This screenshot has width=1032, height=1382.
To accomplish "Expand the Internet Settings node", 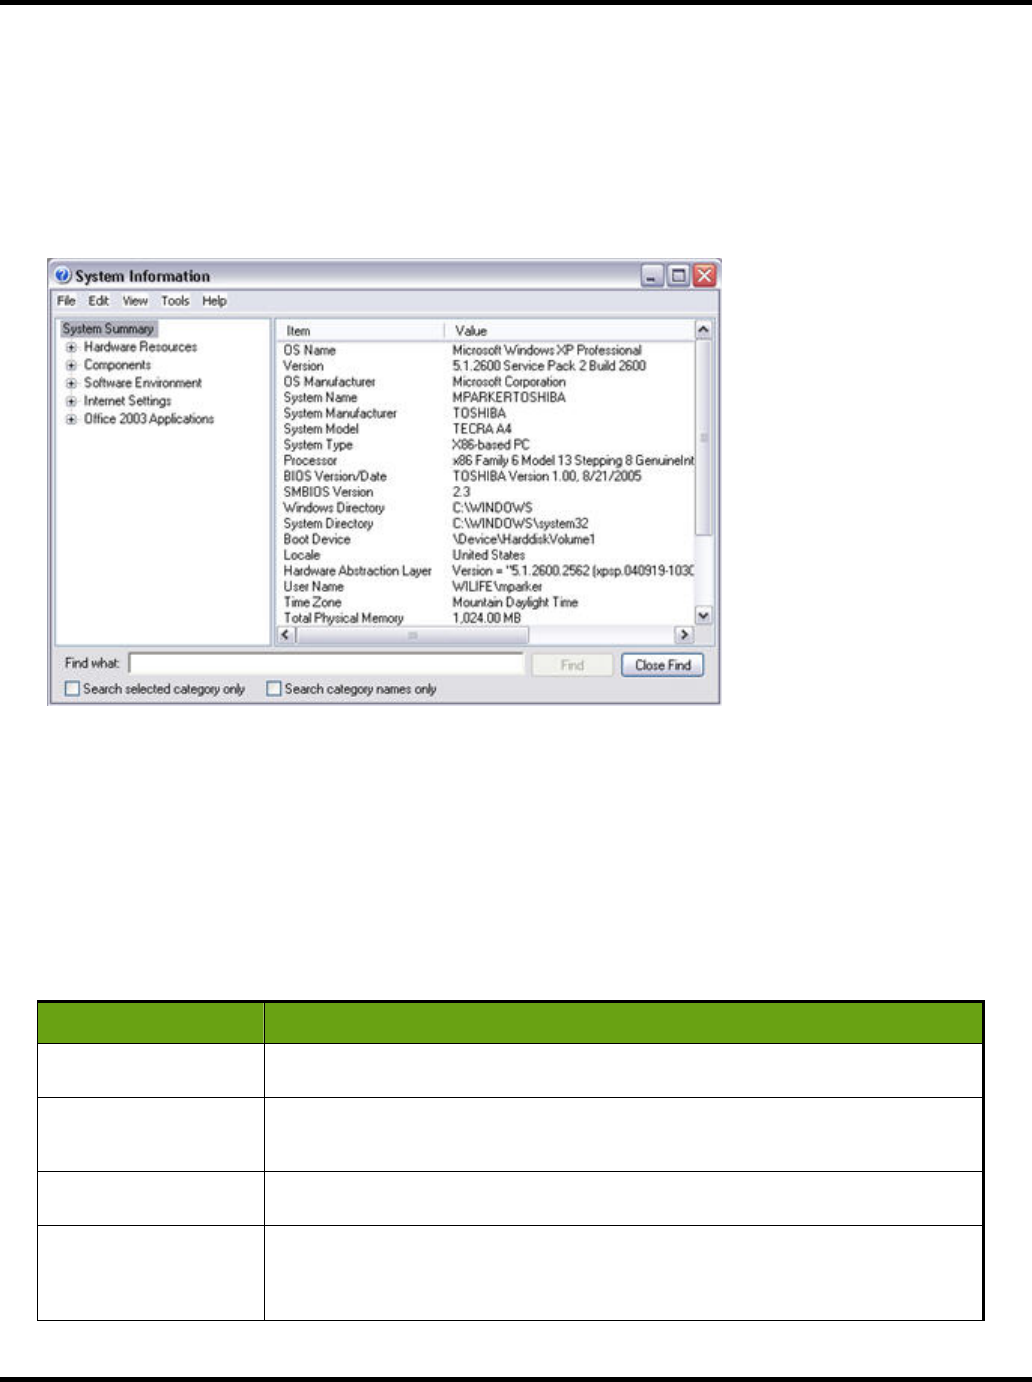I will 71,402.
